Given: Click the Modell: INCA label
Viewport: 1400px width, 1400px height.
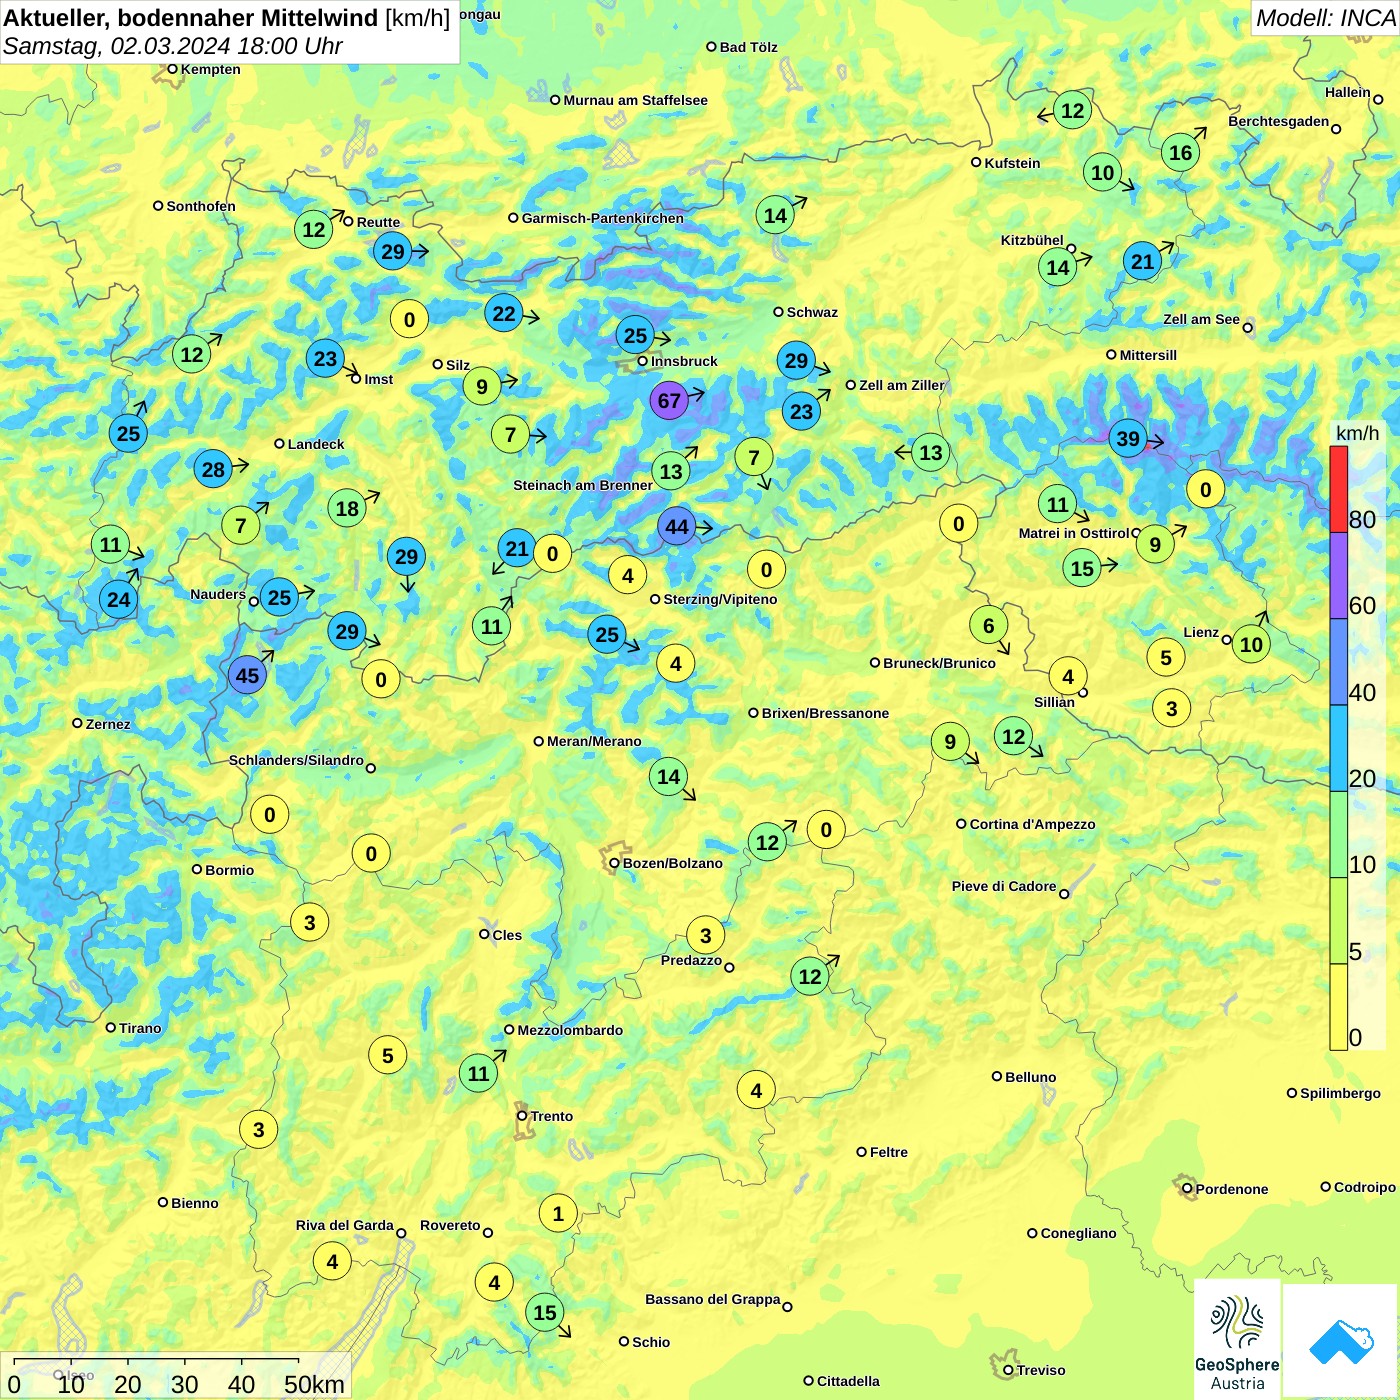Looking at the screenshot, I should [x=1324, y=18].
